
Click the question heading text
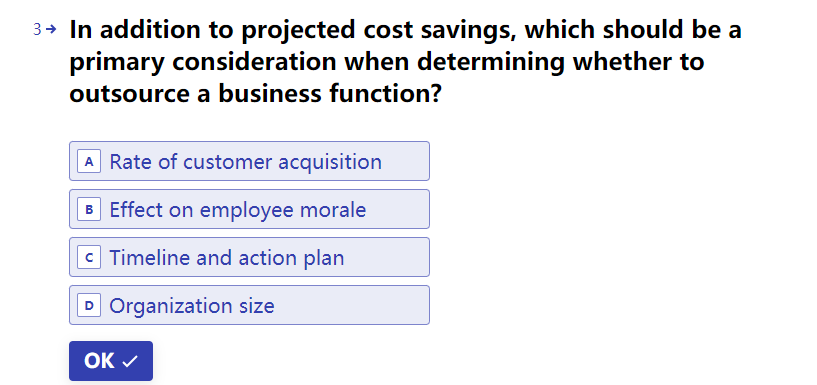click(x=405, y=61)
